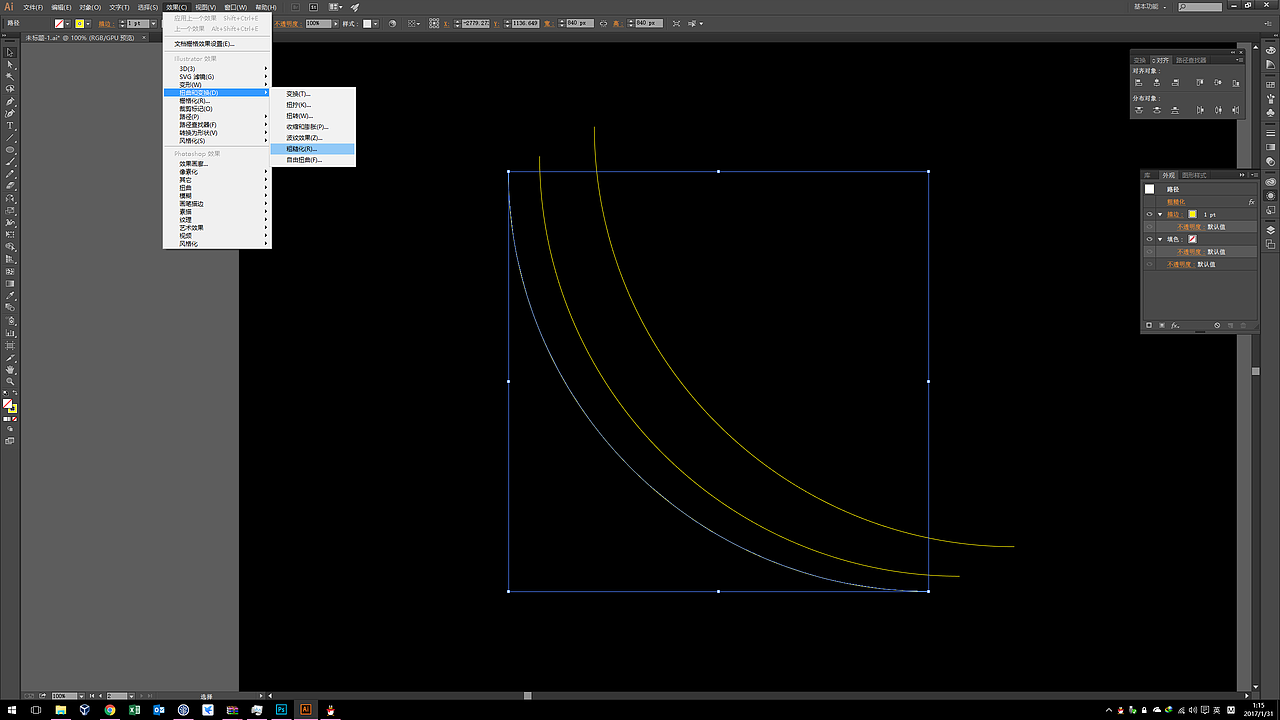The height and width of the screenshot is (720, 1280).
Task: Select the Type tool
Action: point(10,125)
